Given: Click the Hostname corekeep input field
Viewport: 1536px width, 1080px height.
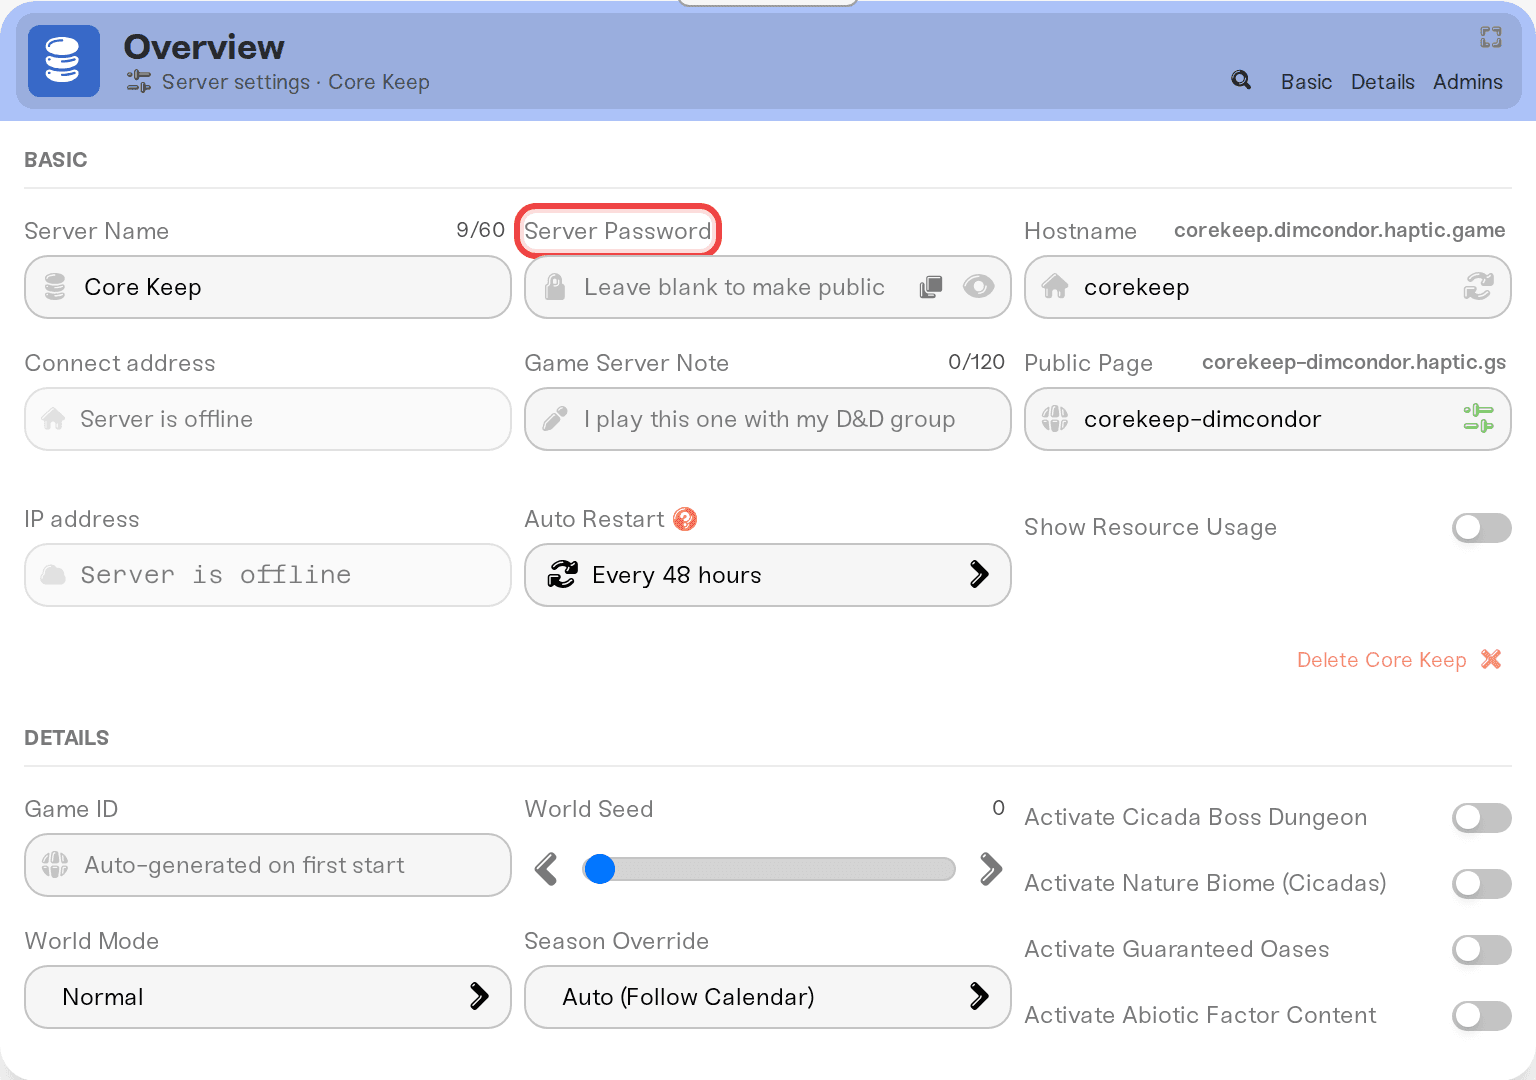Looking at the screenshot, I should click(1268, 287).
